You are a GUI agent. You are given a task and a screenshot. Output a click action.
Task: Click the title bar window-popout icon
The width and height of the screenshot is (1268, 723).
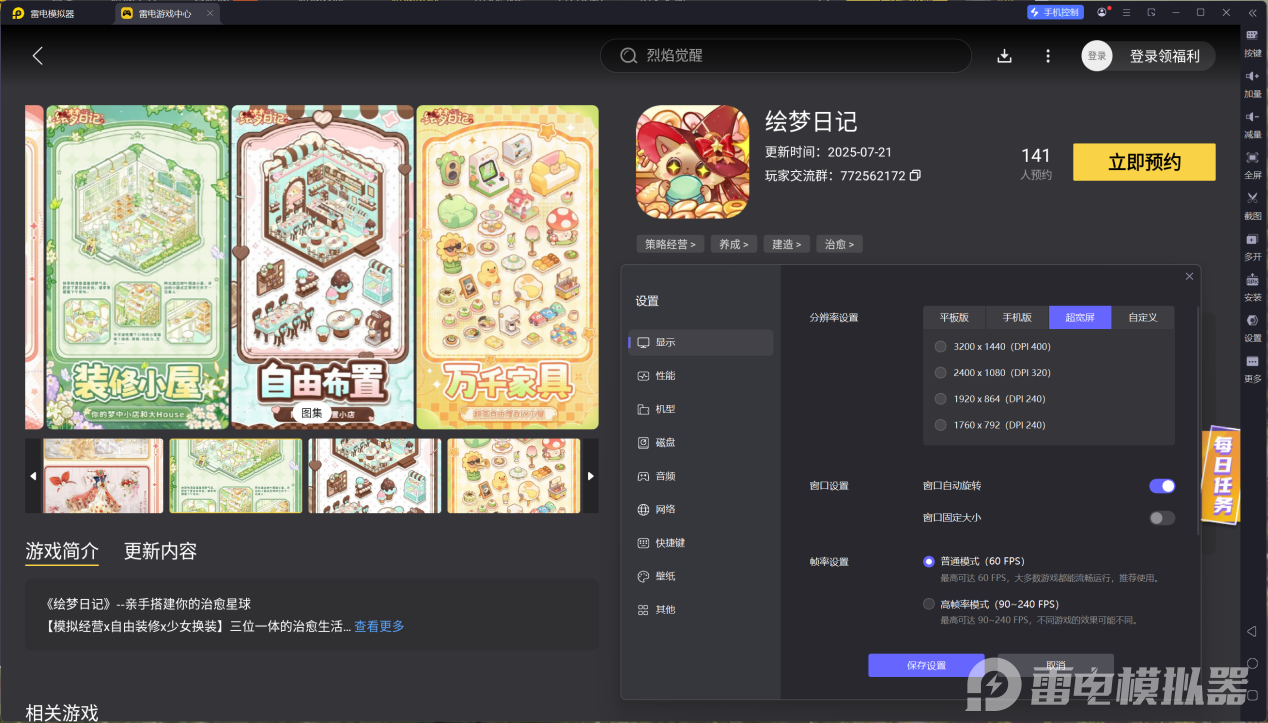(1151, 13)
